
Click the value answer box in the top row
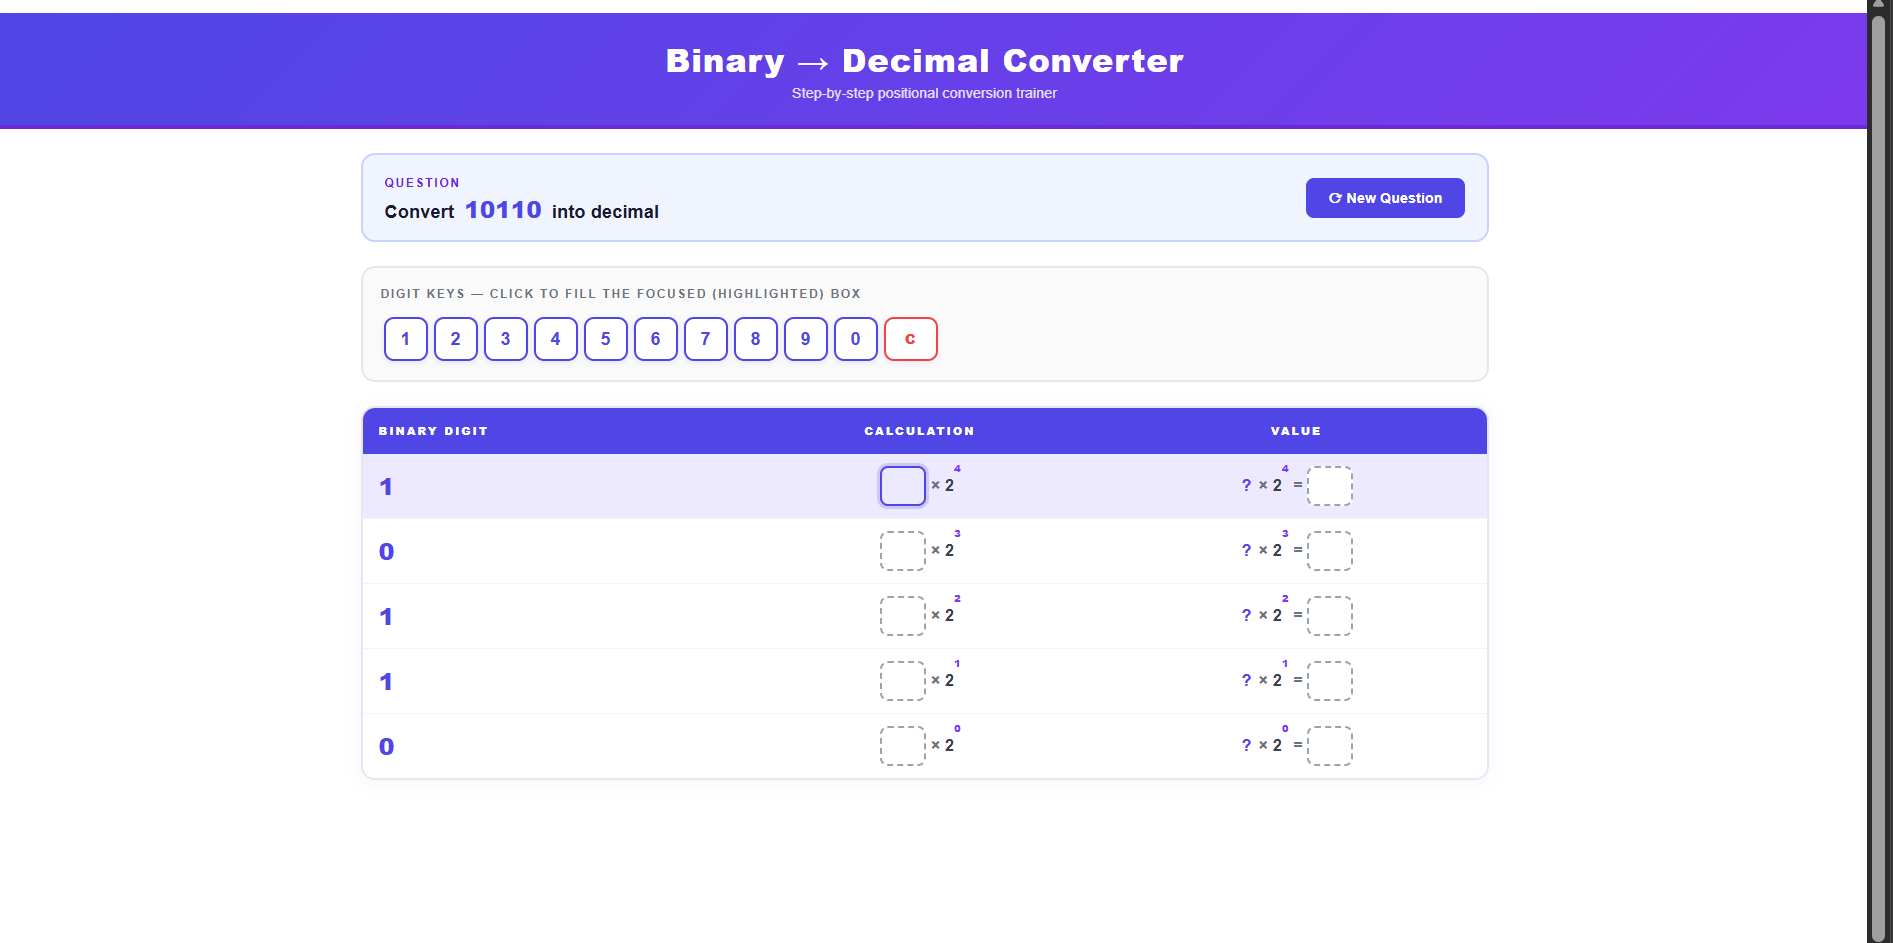[x=1330, y=485]
